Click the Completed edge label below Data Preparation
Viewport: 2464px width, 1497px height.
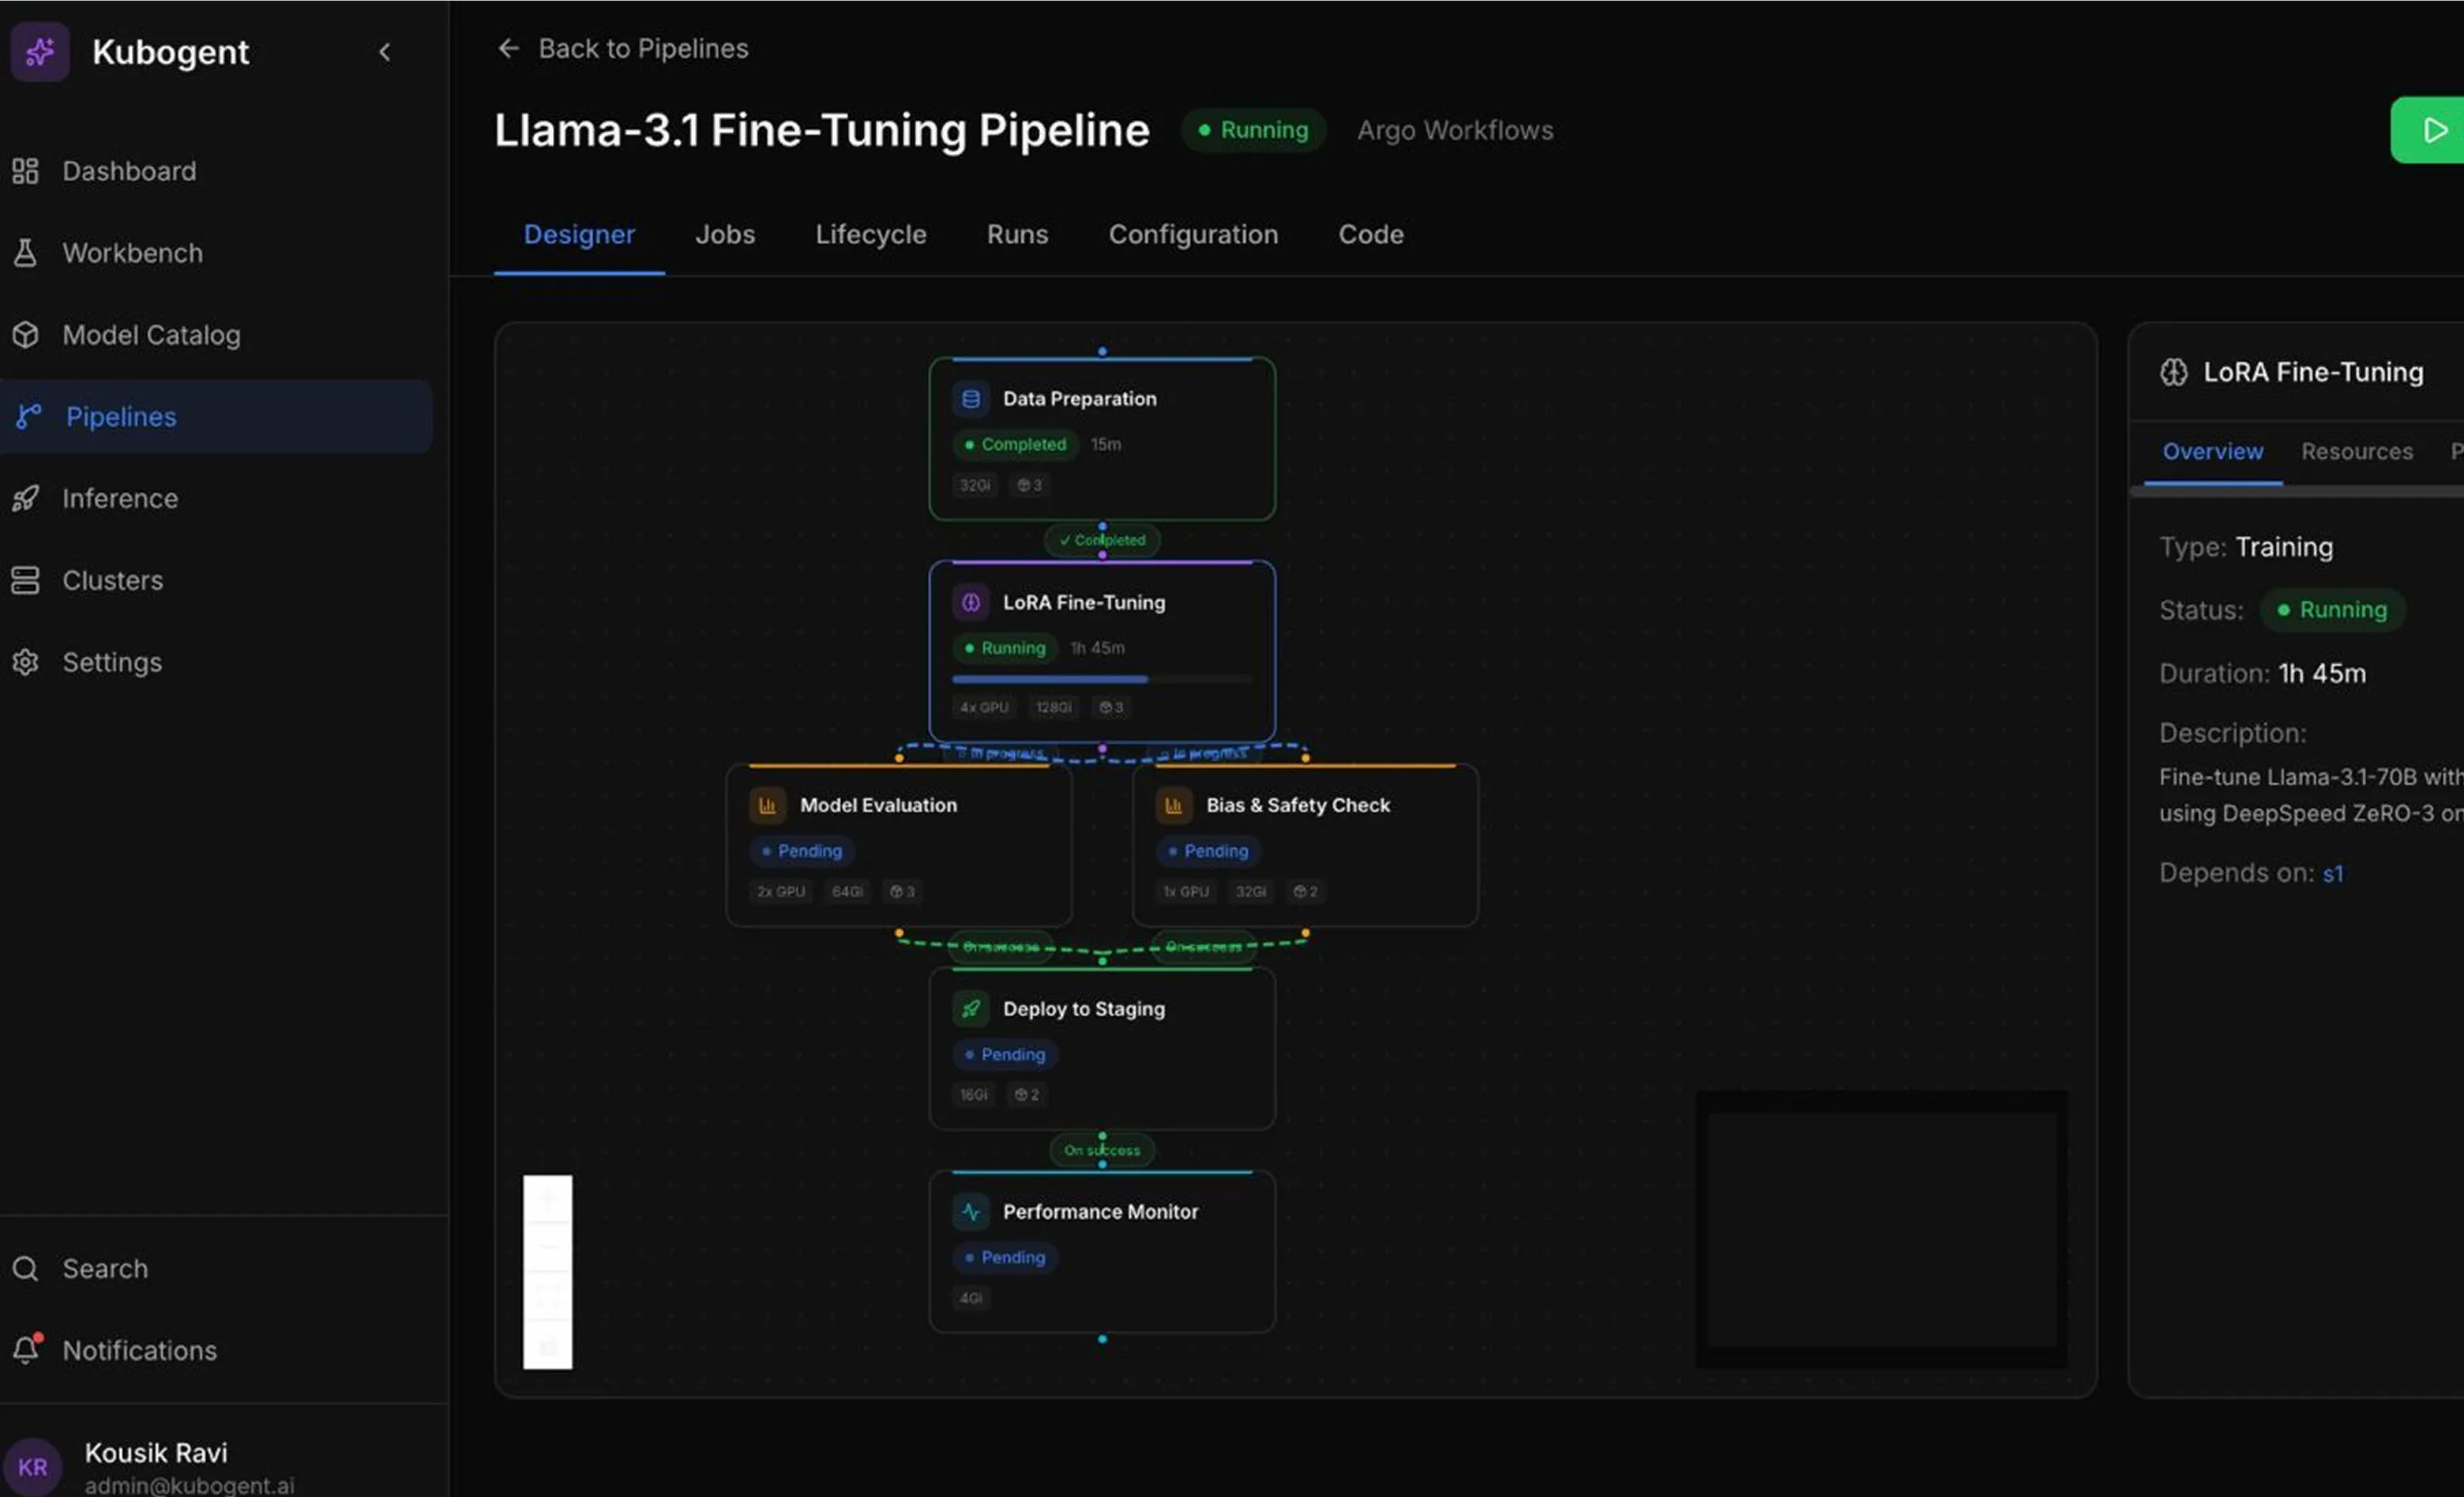coord(1102,540)
